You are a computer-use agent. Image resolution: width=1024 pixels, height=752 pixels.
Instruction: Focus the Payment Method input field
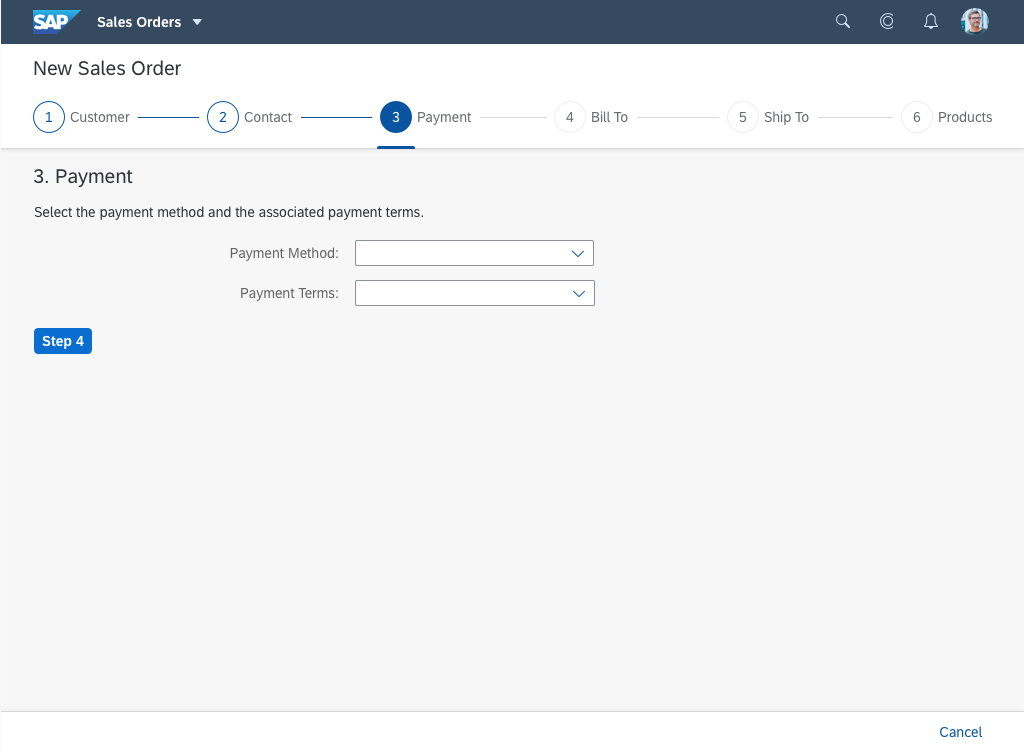pos(458,254)
